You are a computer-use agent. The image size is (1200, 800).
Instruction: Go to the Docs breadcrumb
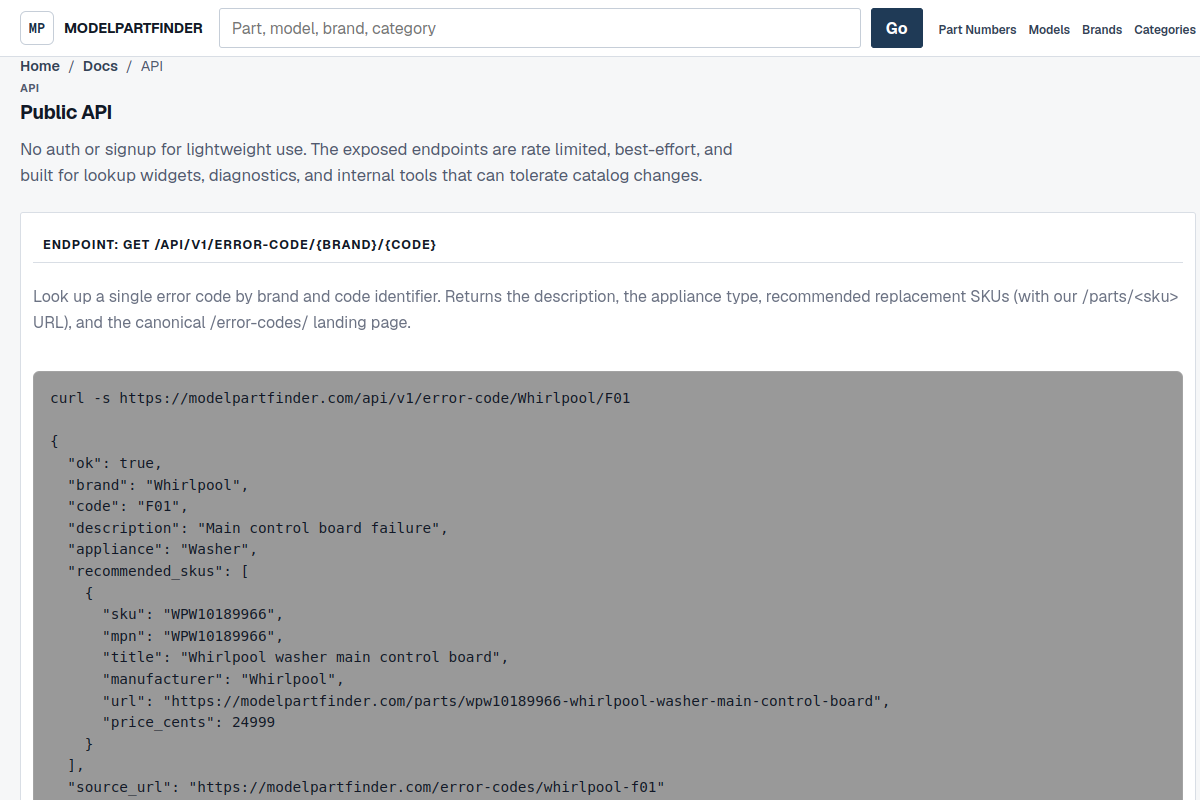coord(100,66)
